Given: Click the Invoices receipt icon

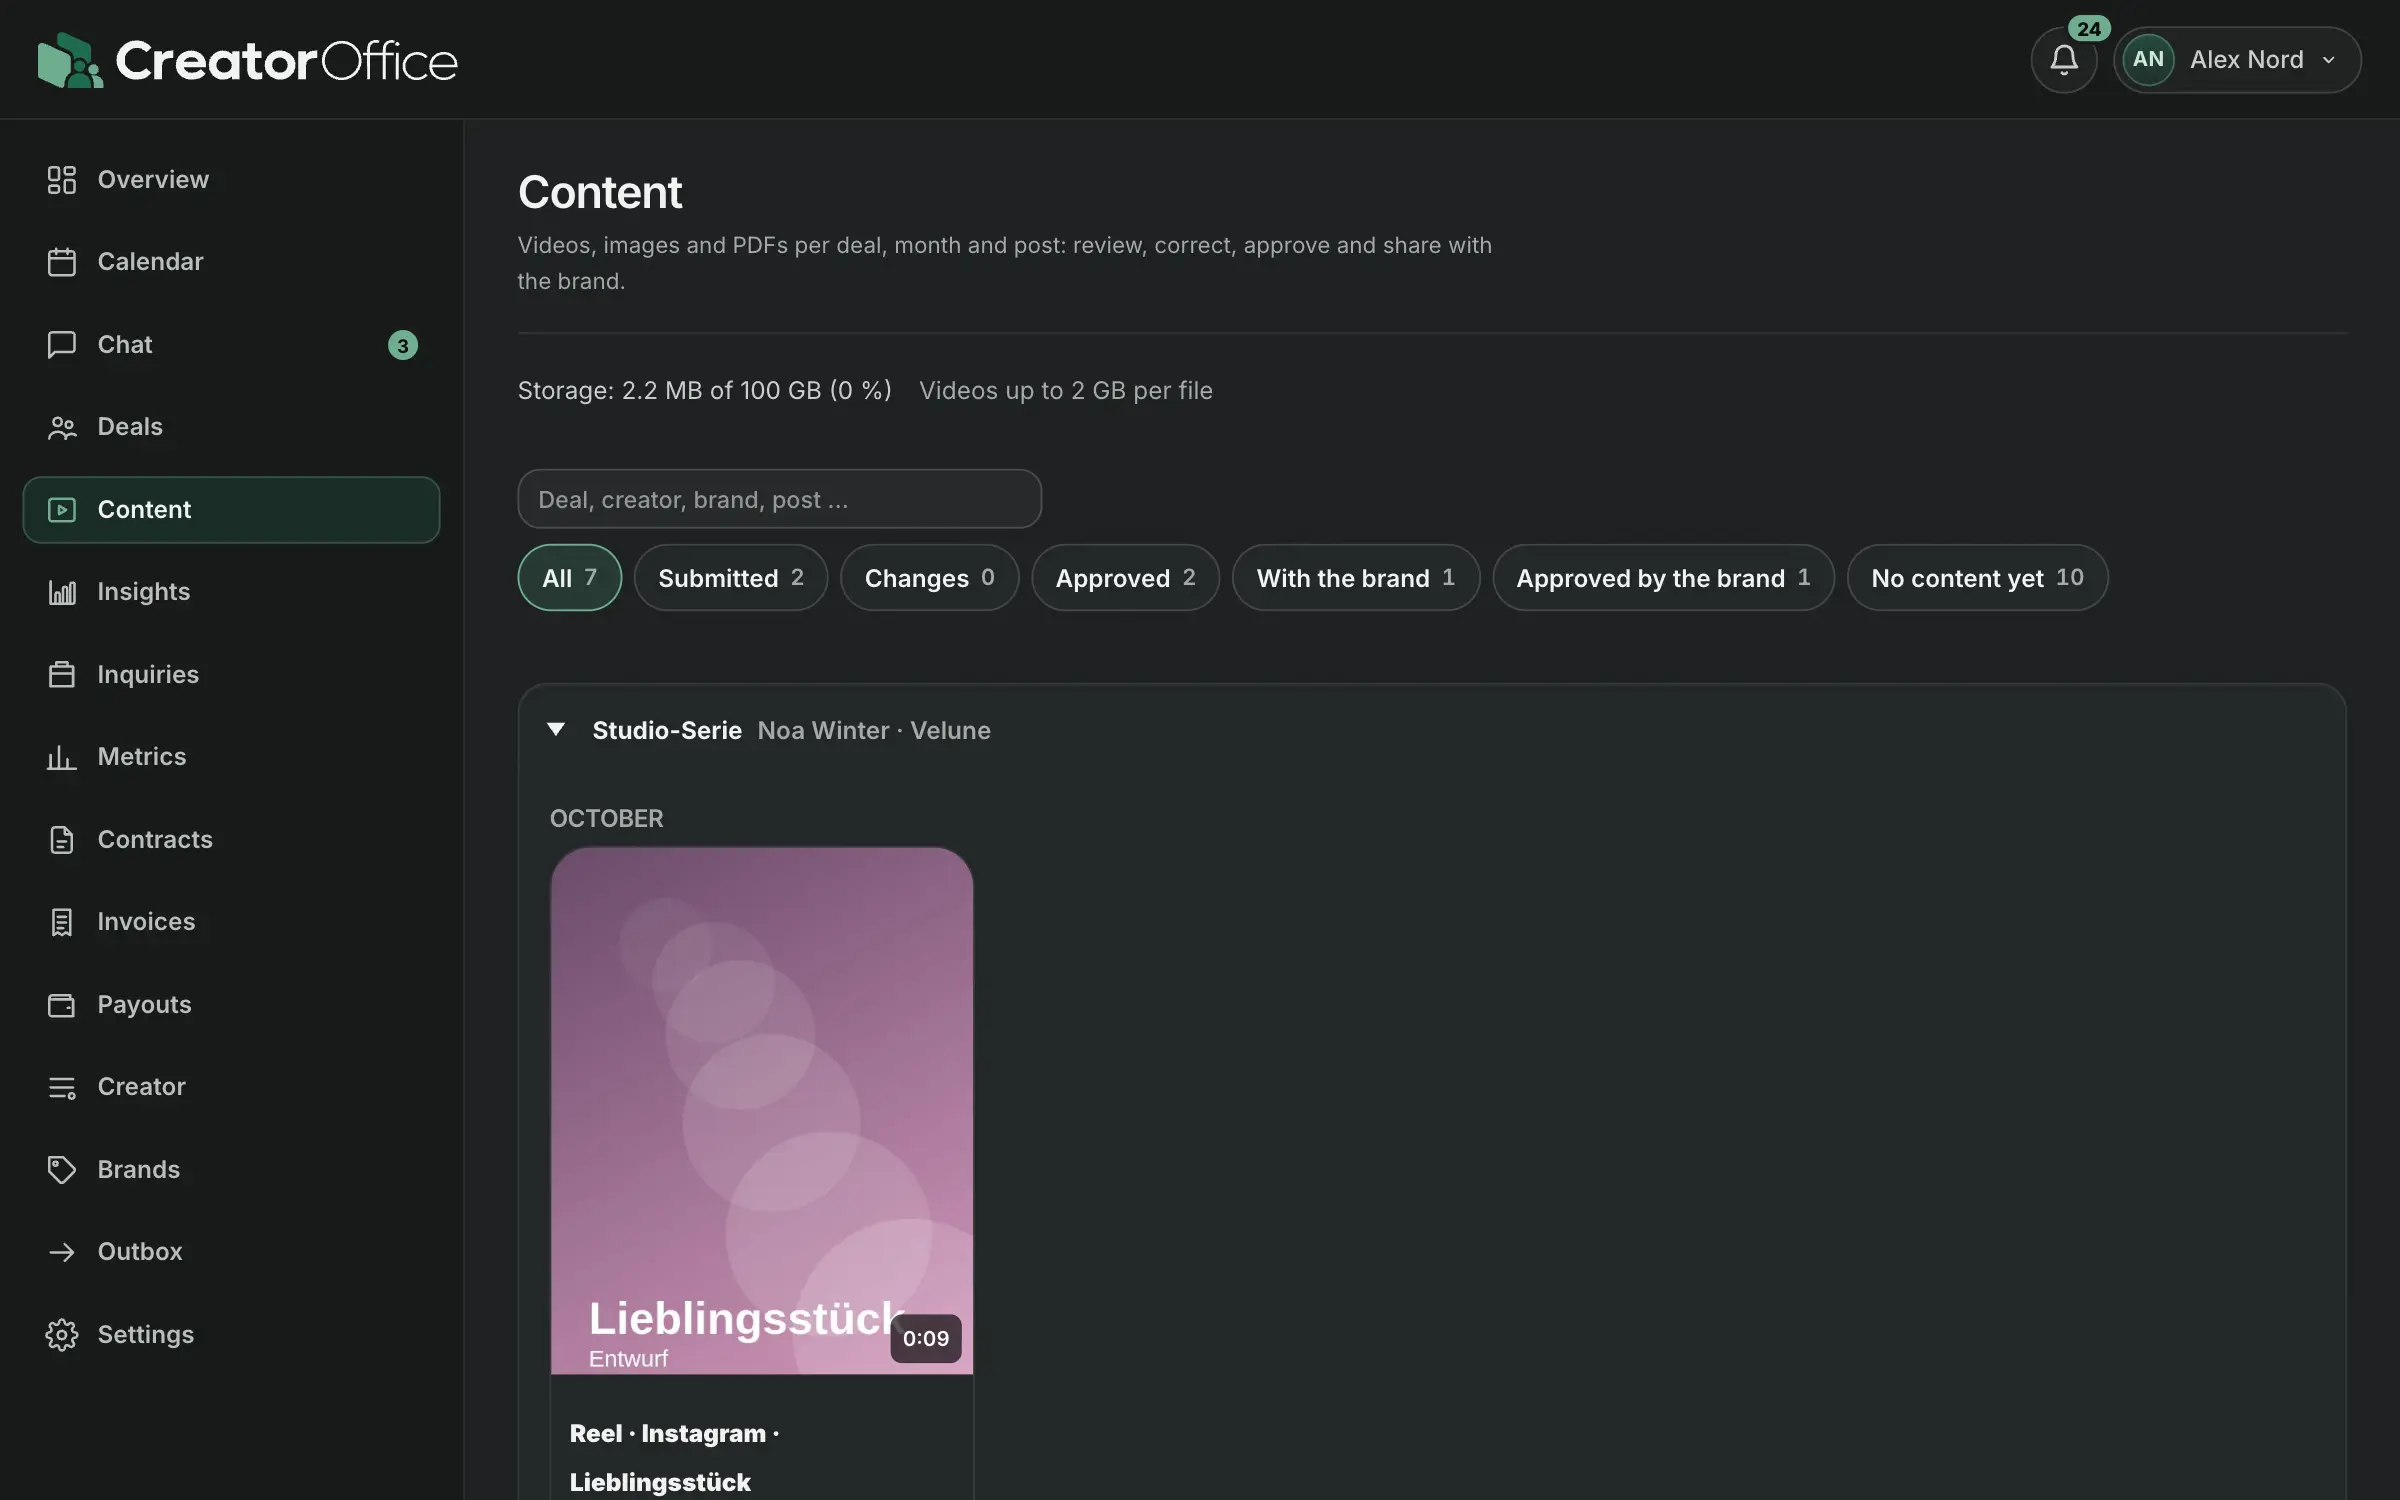Looking at the screenshot, I should click(62, 922).
